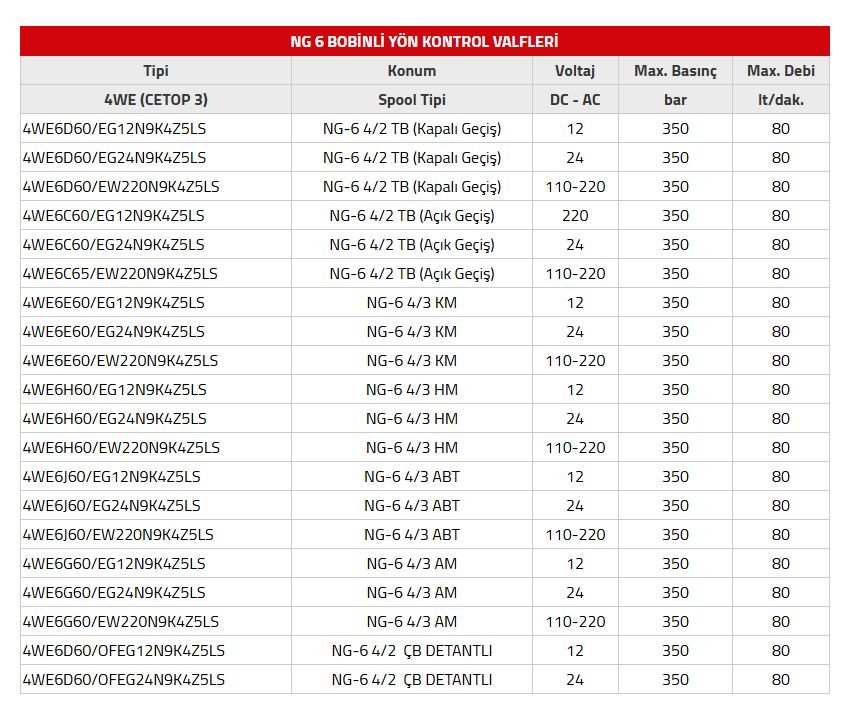Select the Tipi column header
Screen dimensions: 852x725
[156, 71]
